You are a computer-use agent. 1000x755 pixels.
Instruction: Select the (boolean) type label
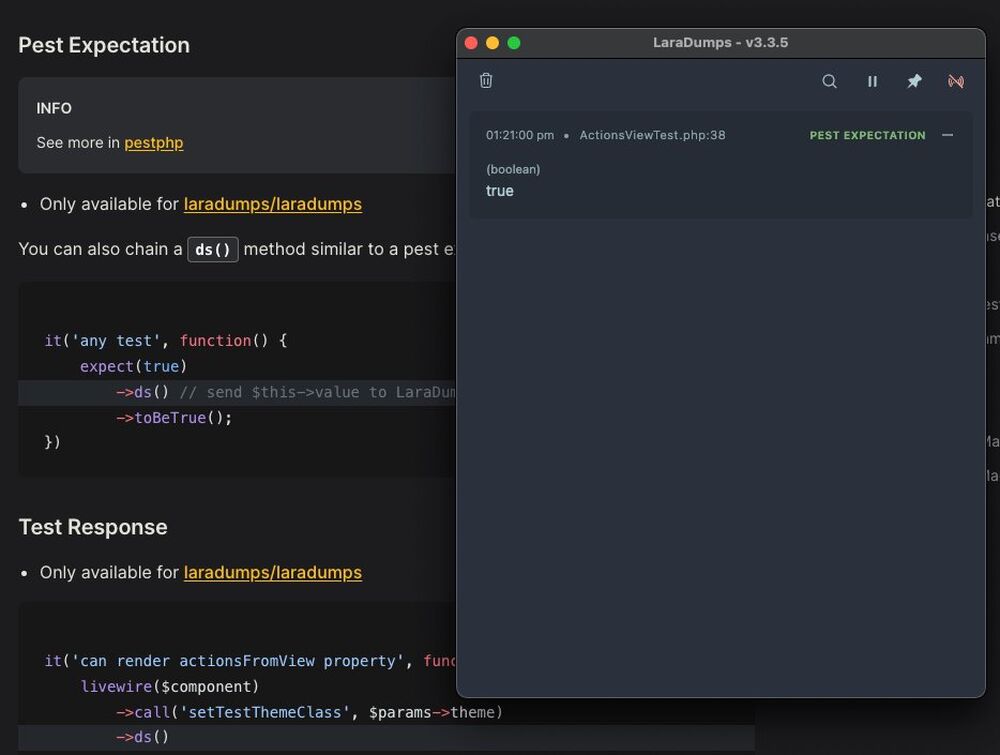[x=513, y=169]
